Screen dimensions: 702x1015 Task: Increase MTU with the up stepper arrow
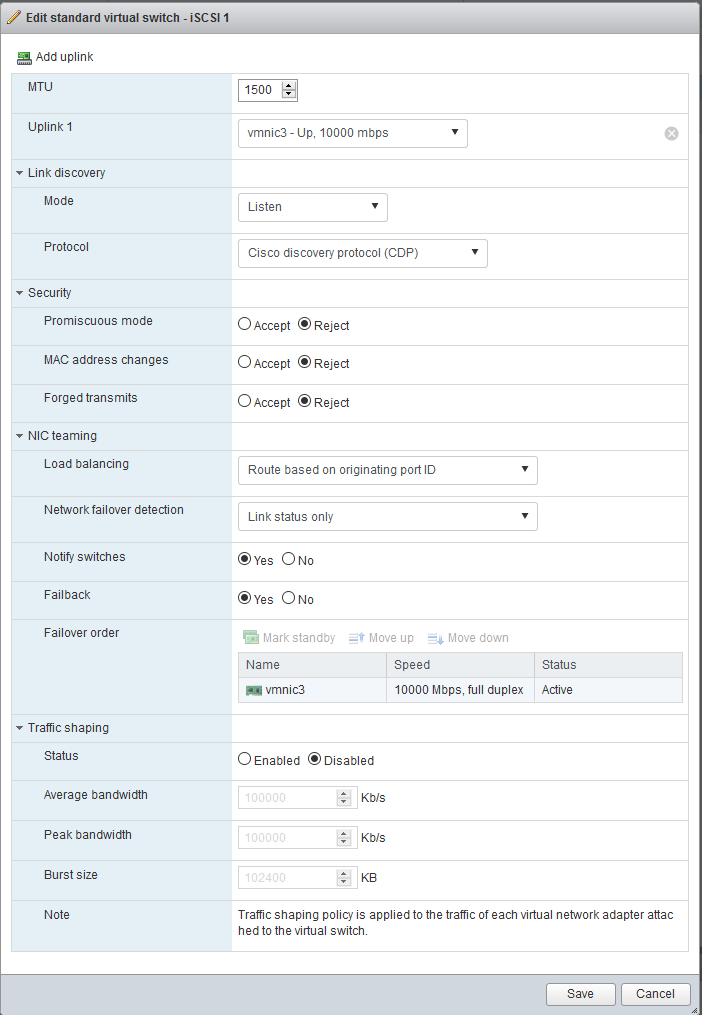pyautogui.click(x=289, y=85)
